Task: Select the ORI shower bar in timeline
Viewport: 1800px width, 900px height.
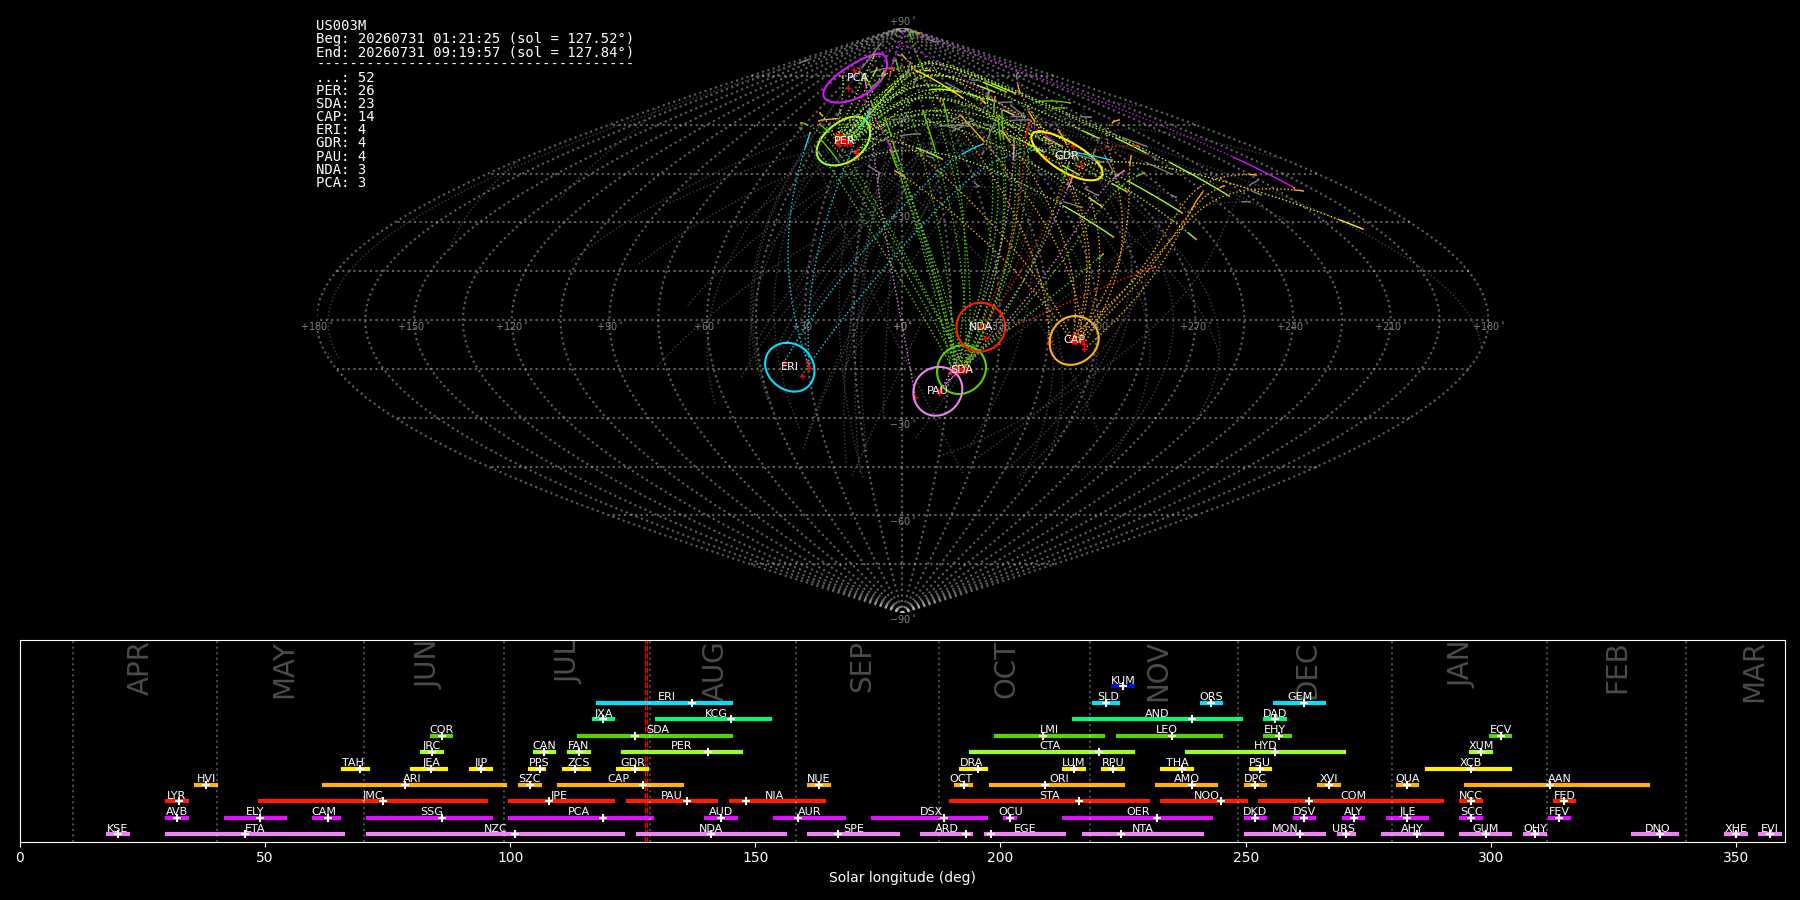Action: point(1057,785)
